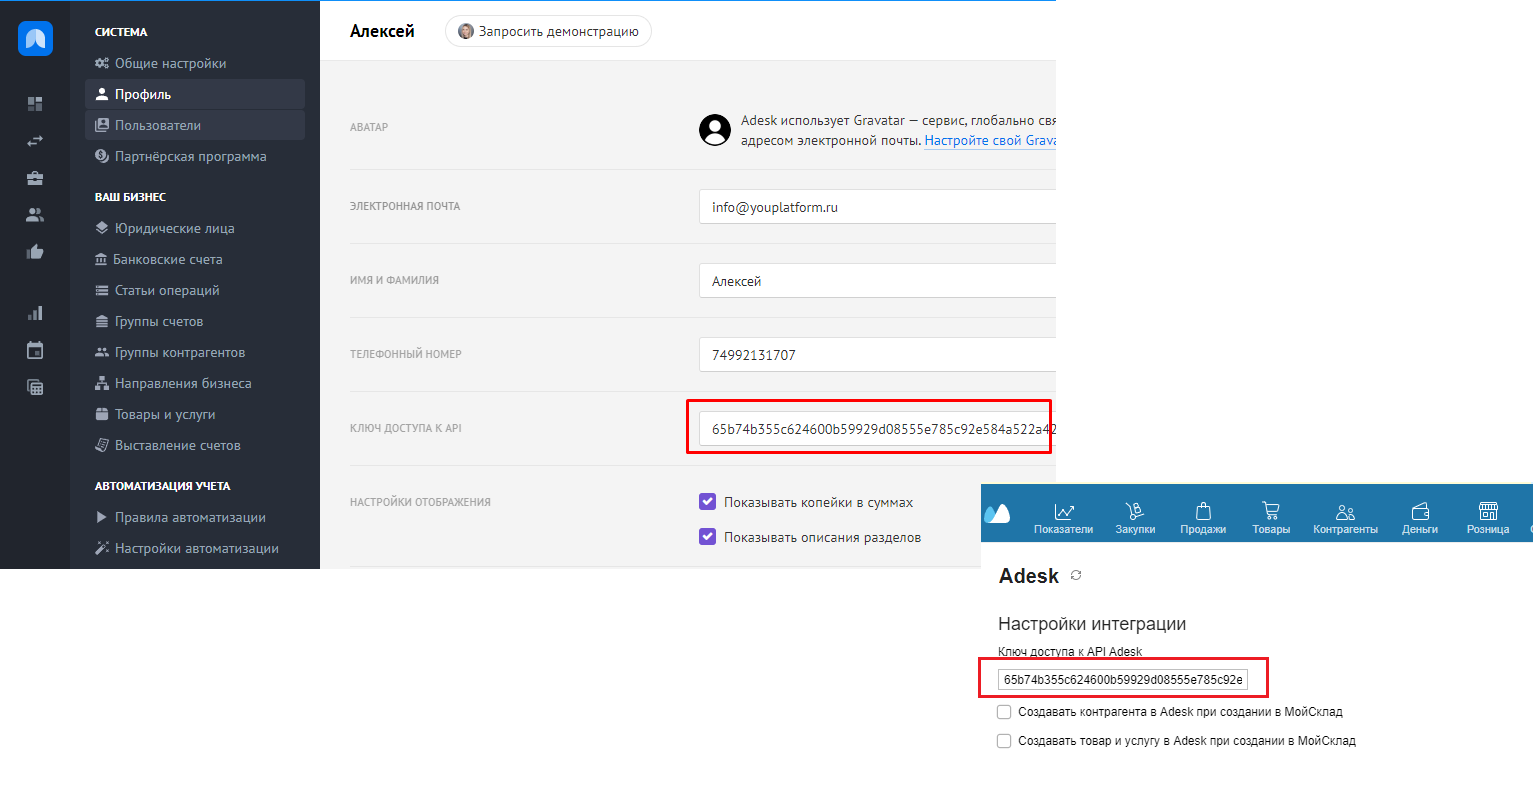Open Контрагенты in MoySklad top bar

tap(1345, 518)
